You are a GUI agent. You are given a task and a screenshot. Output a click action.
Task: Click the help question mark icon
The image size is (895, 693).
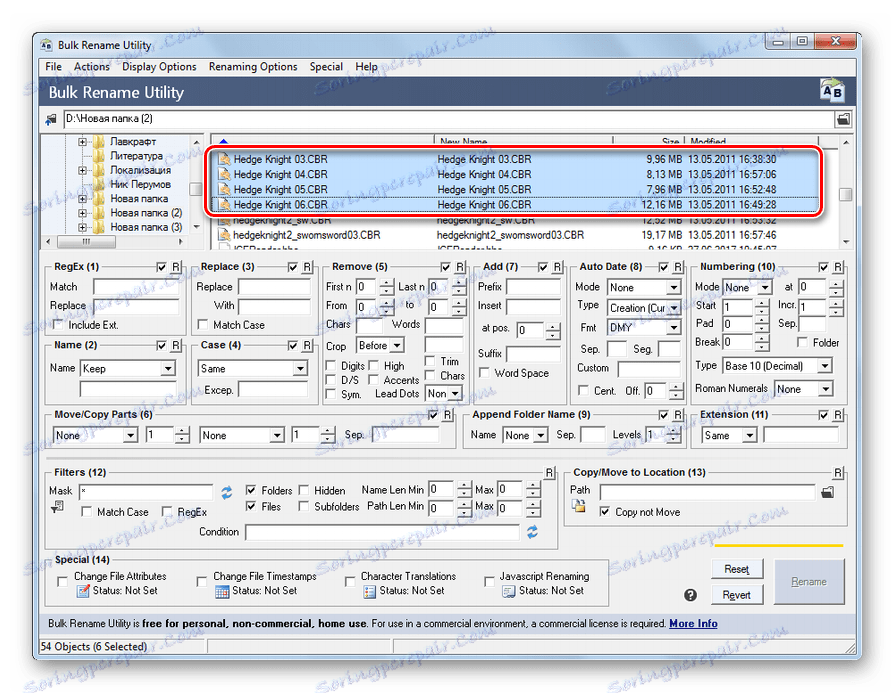click(x=690, y=595)
